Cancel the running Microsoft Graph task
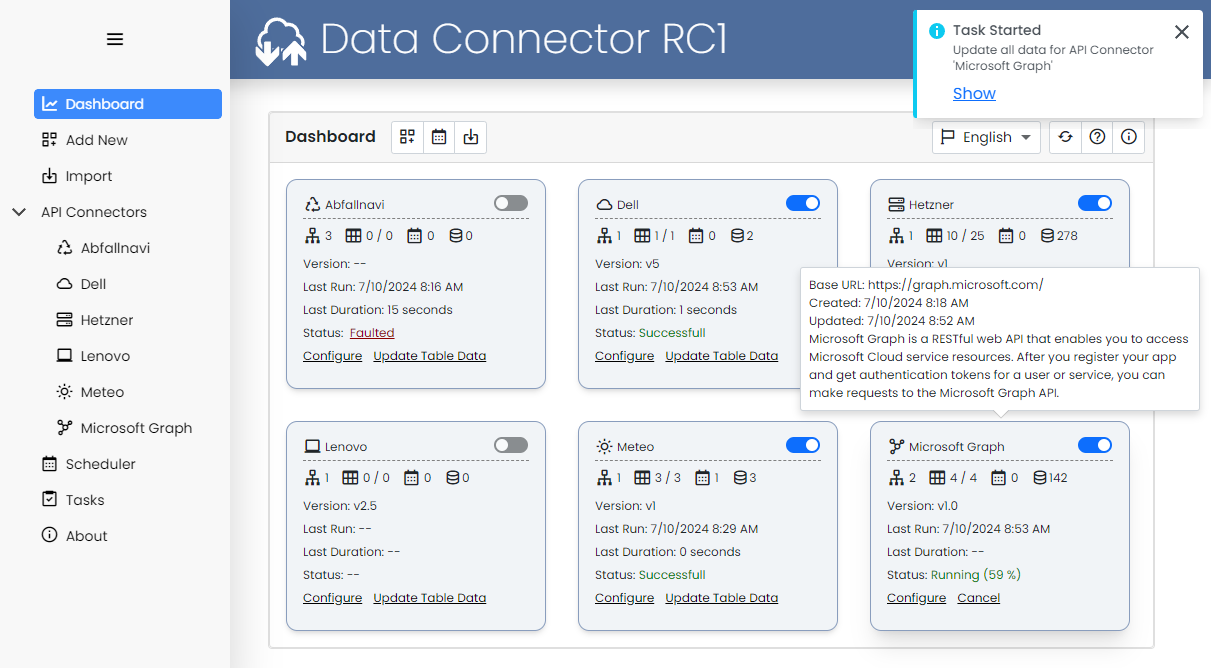This screenshot has height=668, width=1211. 978,598
